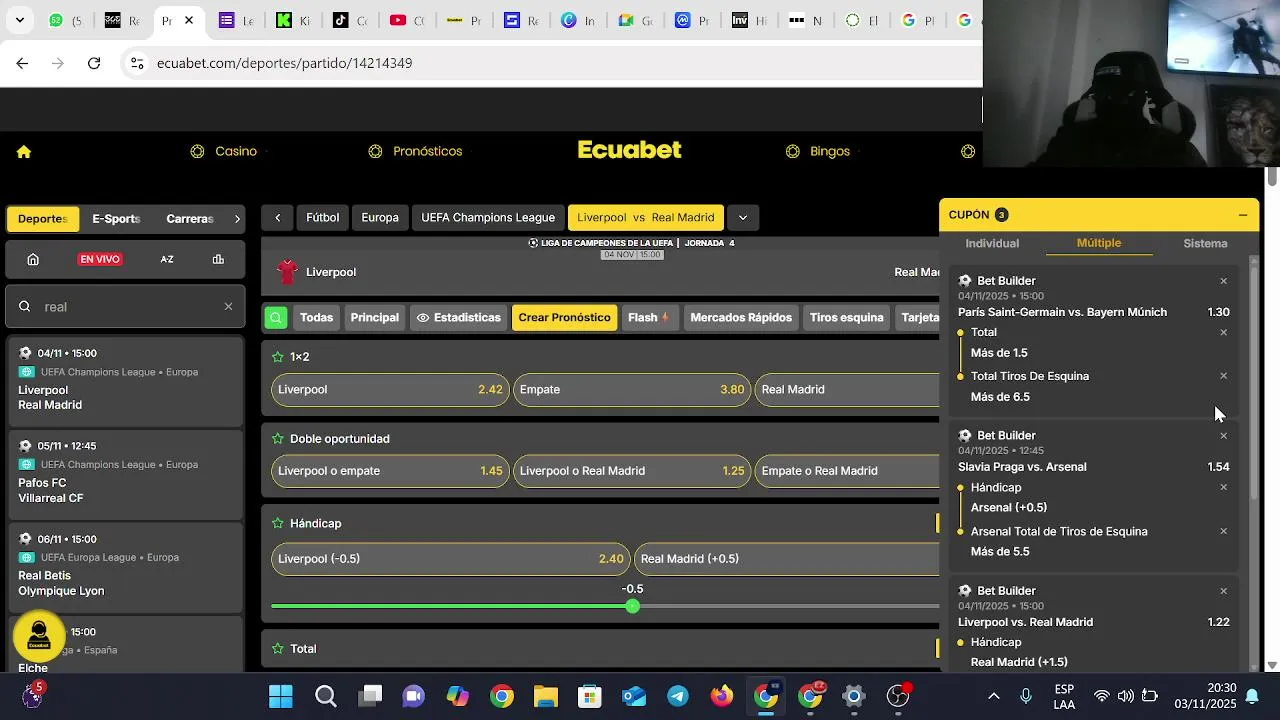Clear the 'real' search field
The height and width of the screenshot is (720, 1280).
(228, 307)
